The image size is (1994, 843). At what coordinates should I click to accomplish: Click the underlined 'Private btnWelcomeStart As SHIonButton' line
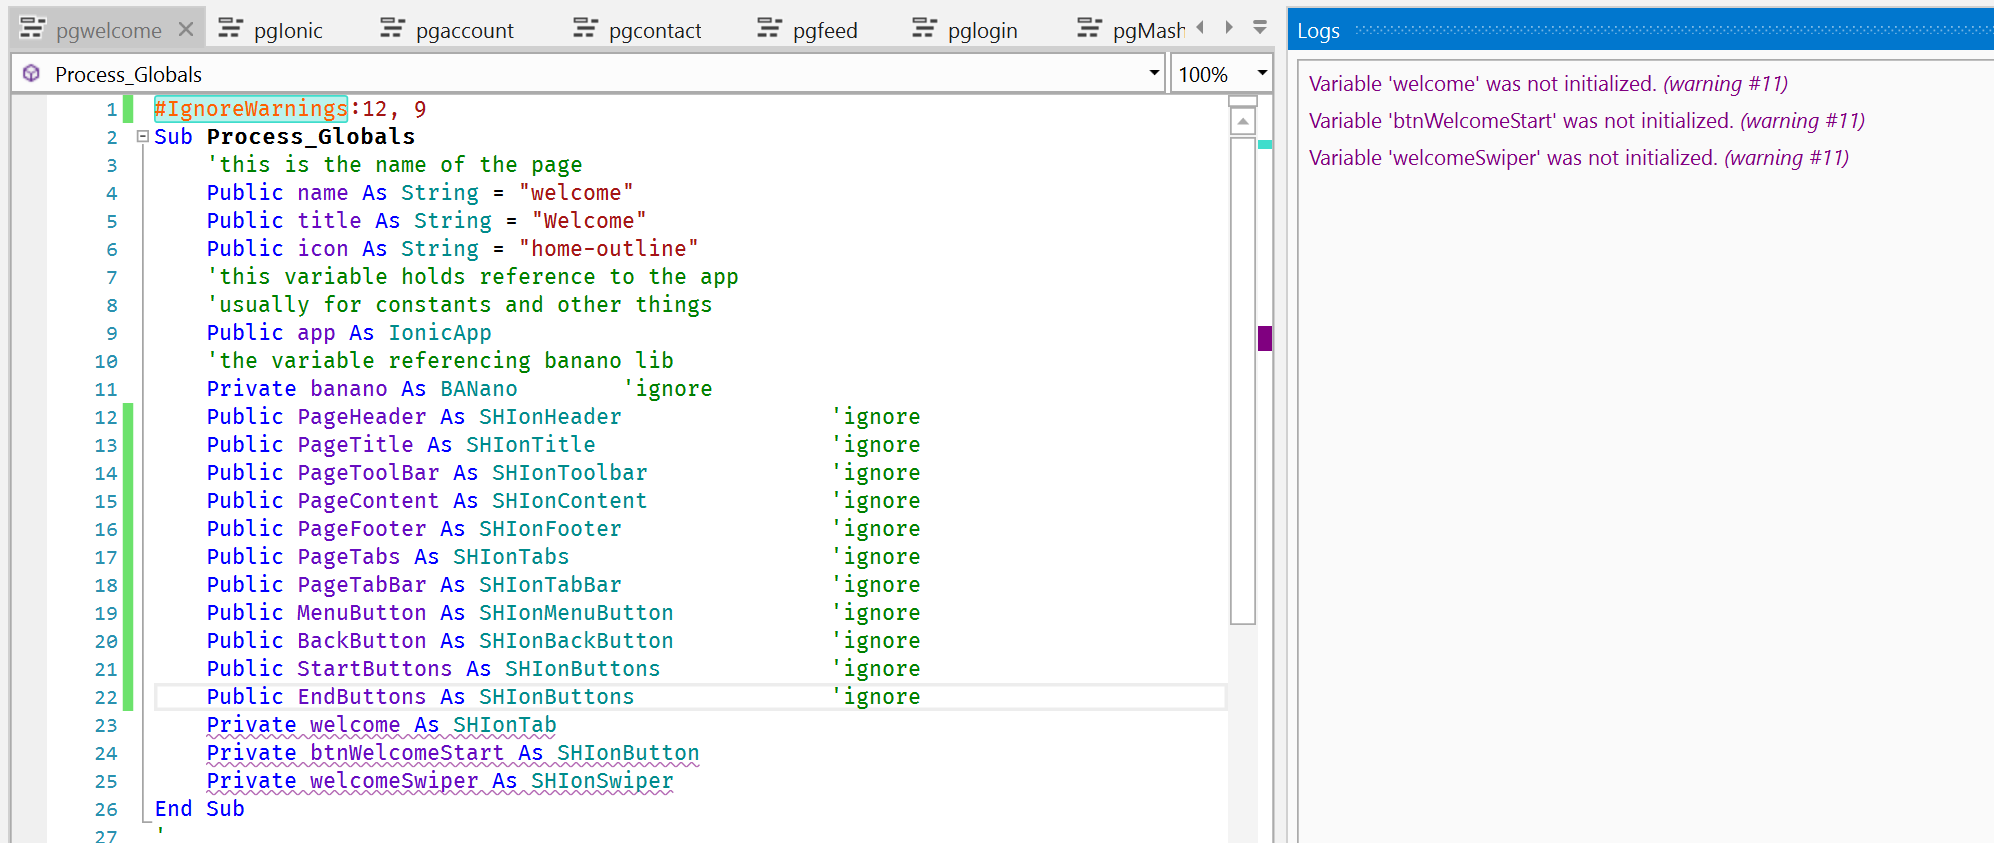point(453,753)
